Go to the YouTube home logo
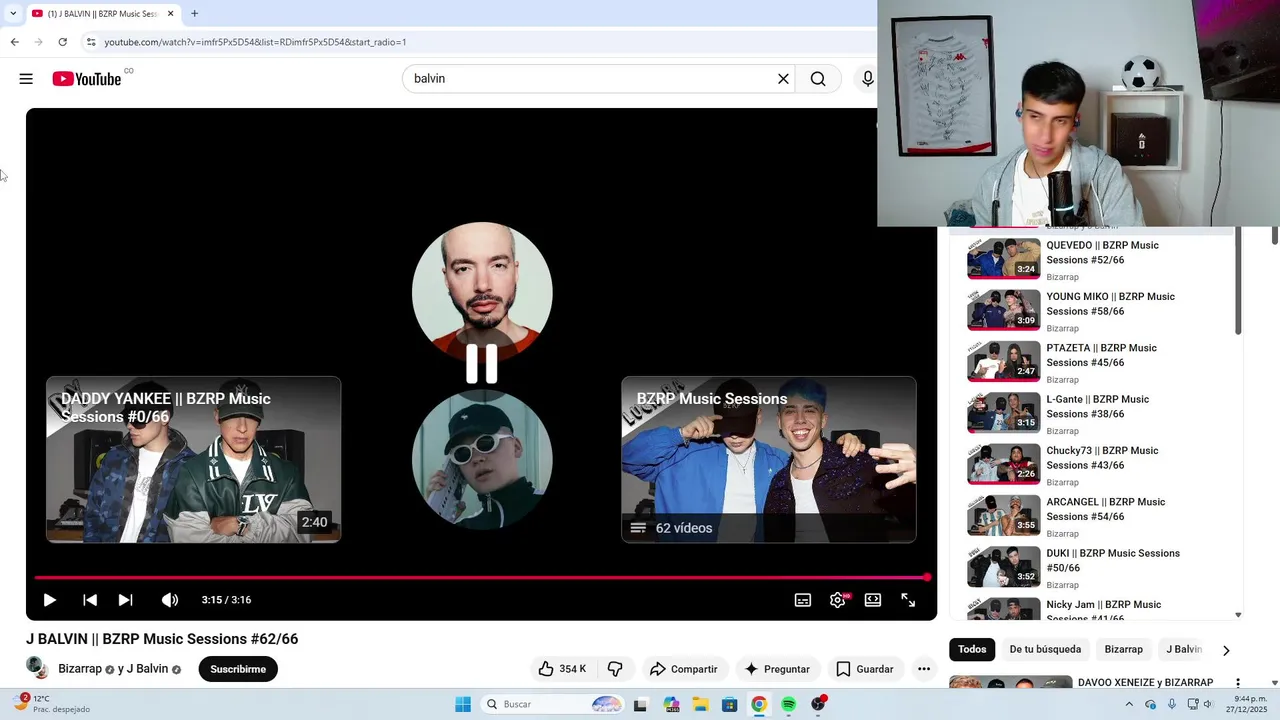This screenshot has height=720, width=1280. pyautogui.click(x=87, y=79)
